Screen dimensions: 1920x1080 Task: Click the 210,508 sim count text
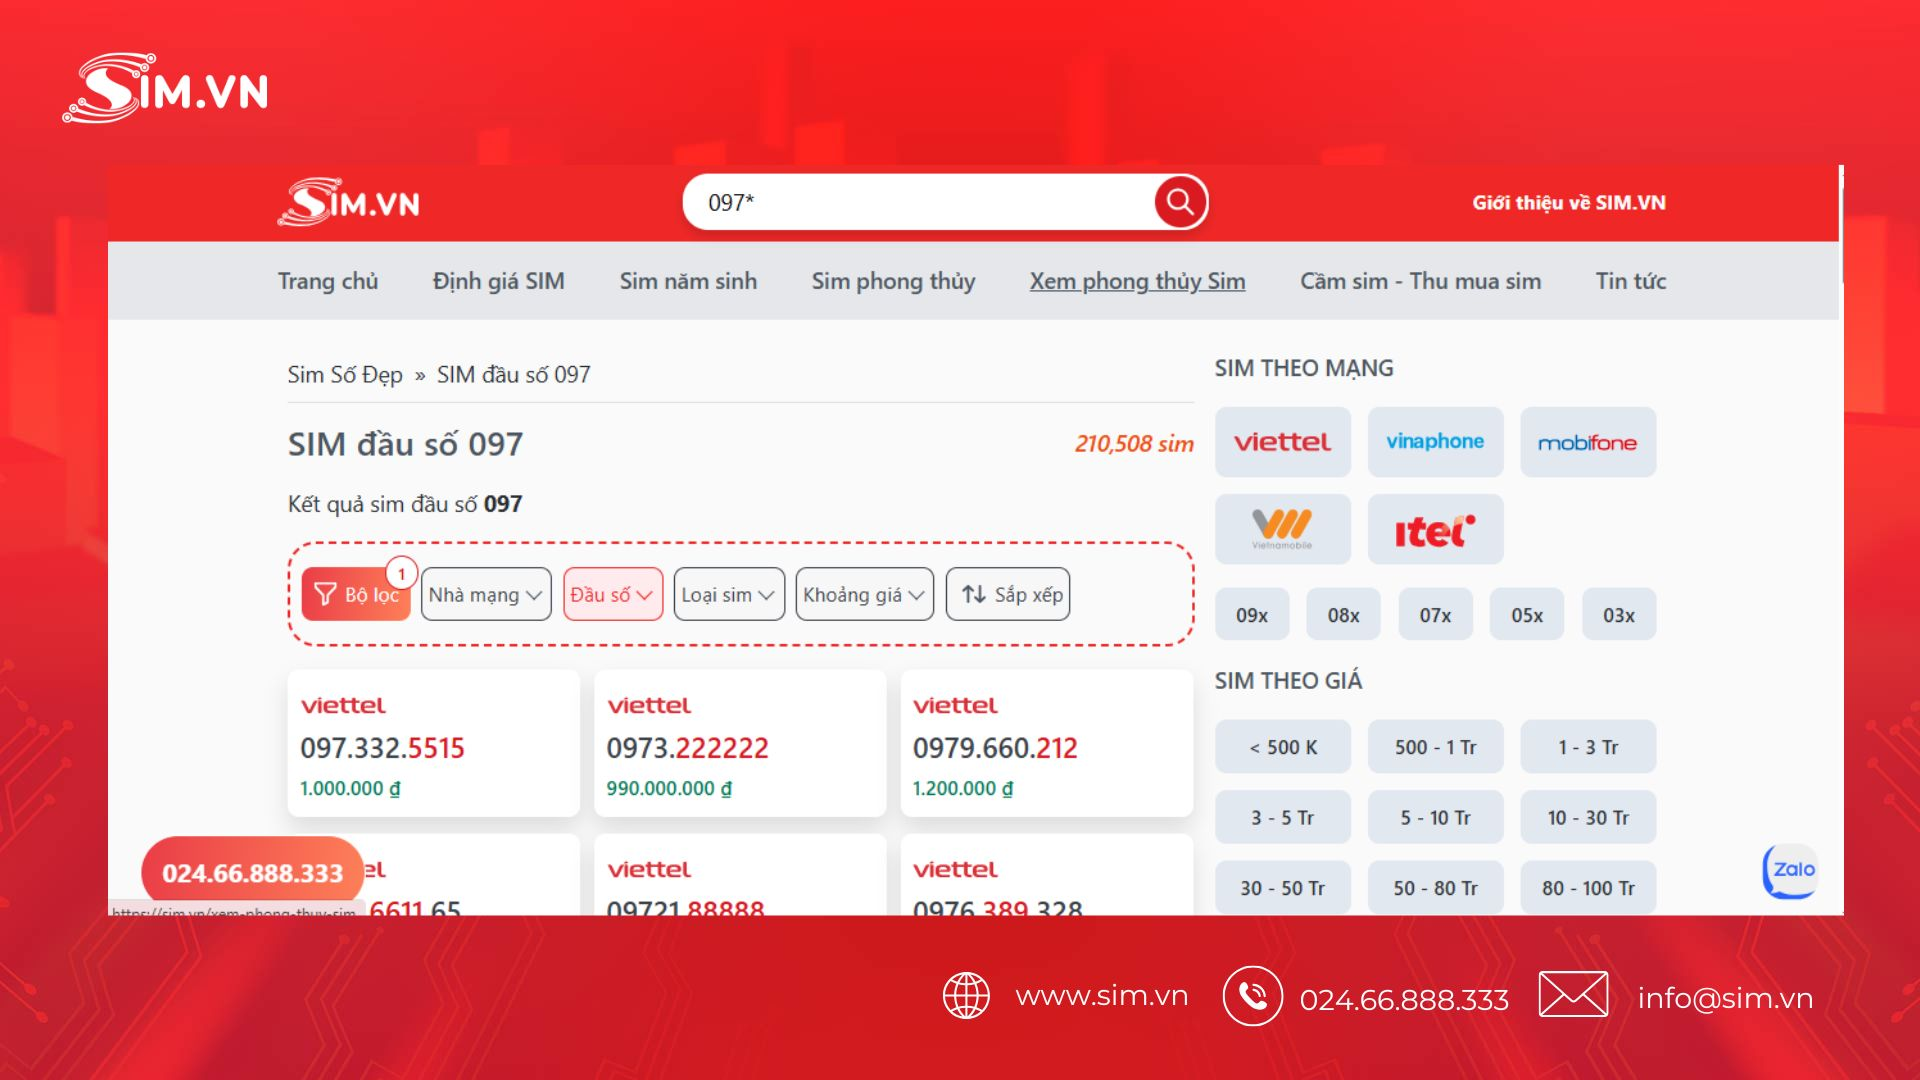point(1134,444)
